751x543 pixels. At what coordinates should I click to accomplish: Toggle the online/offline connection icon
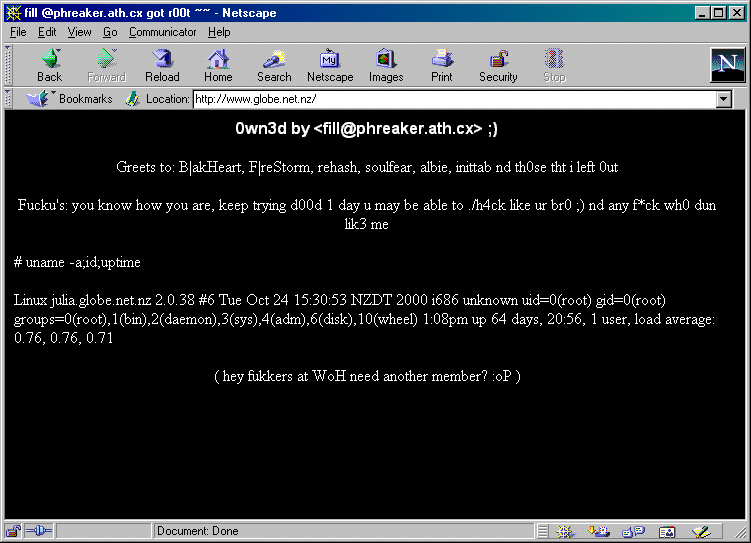(39, 531)
